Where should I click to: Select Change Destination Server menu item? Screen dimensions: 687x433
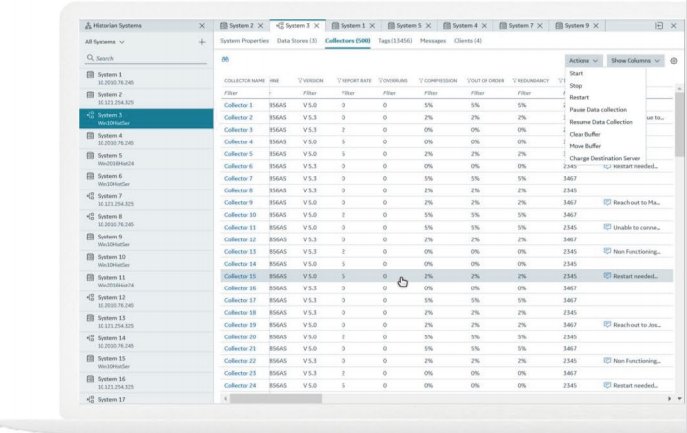pos(606,158)
